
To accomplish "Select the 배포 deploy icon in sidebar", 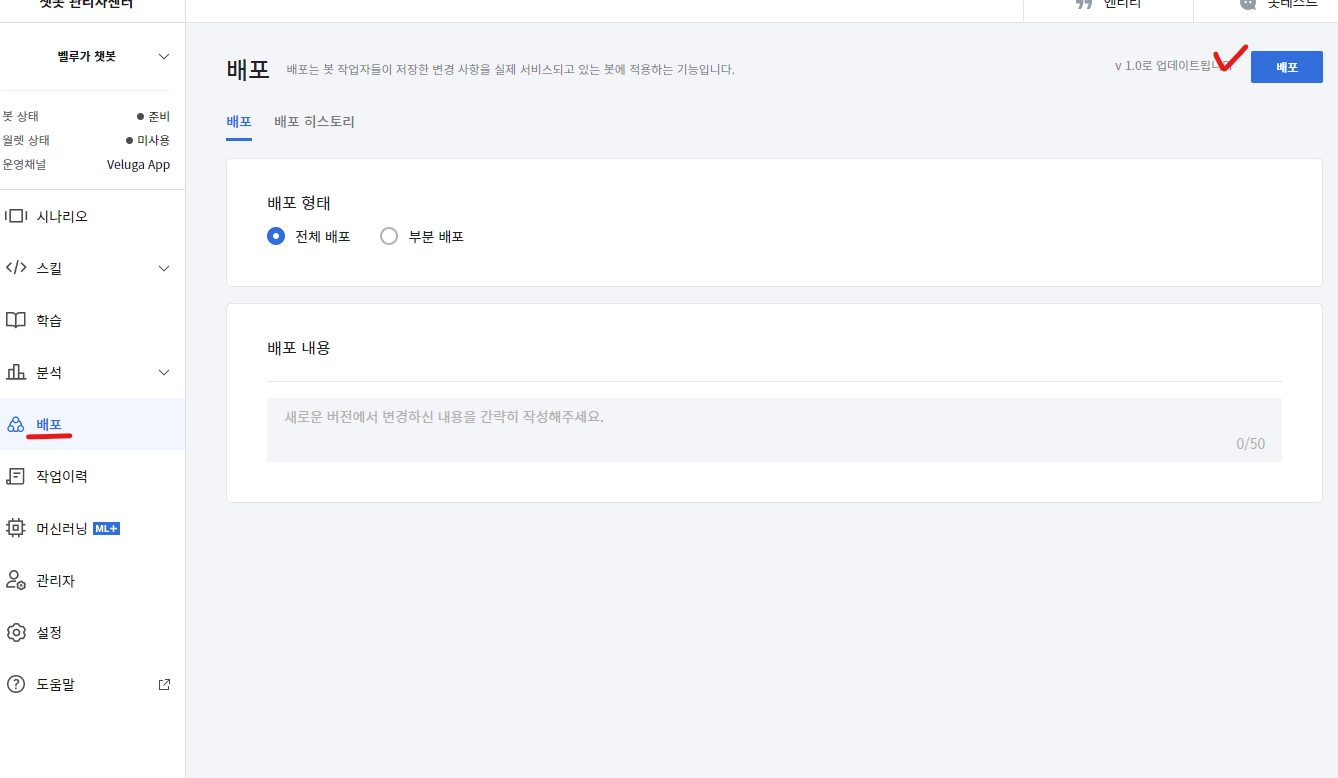I will pyautogui.click(x=16, y=424).
